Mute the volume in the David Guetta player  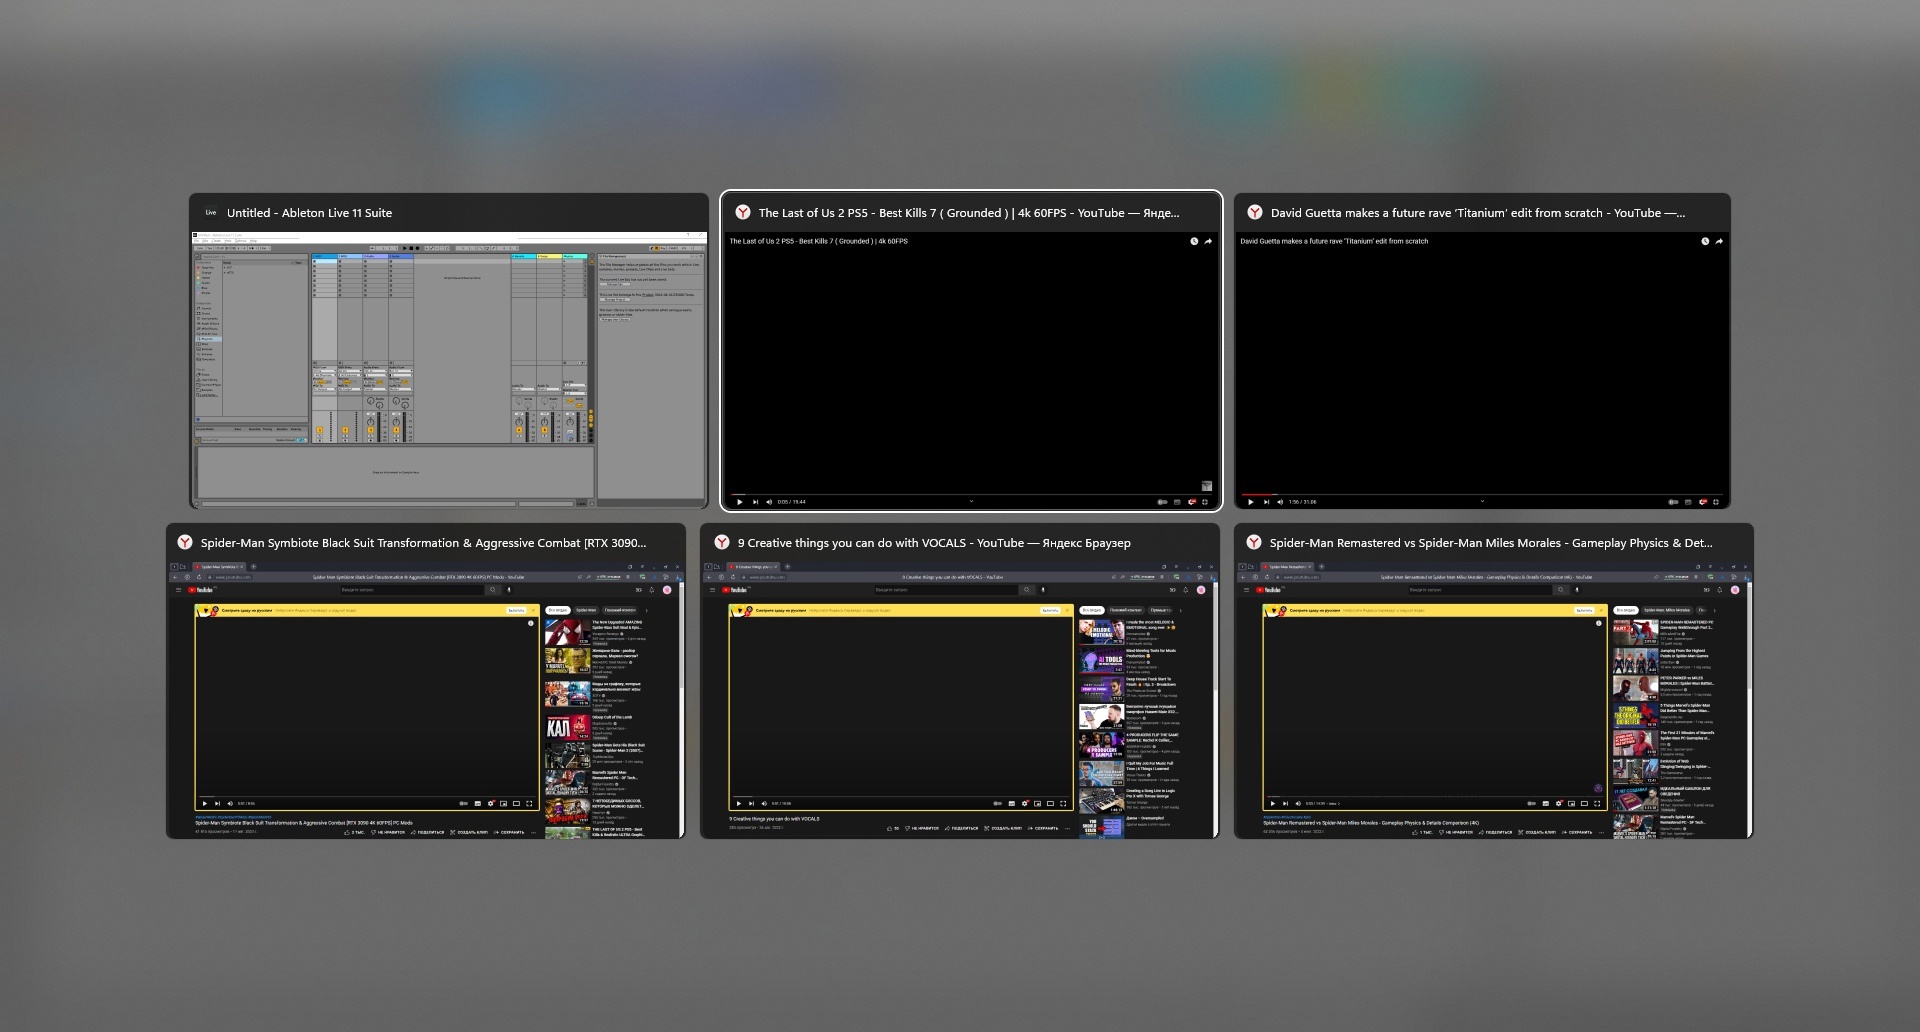(1279, 501)
